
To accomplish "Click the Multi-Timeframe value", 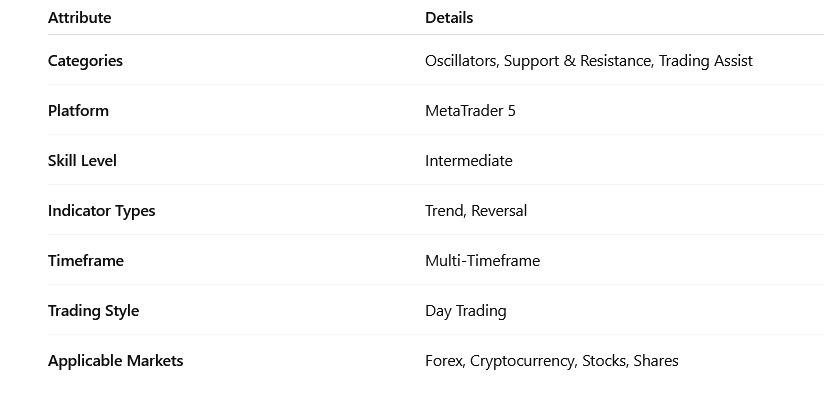I will 482,261.
